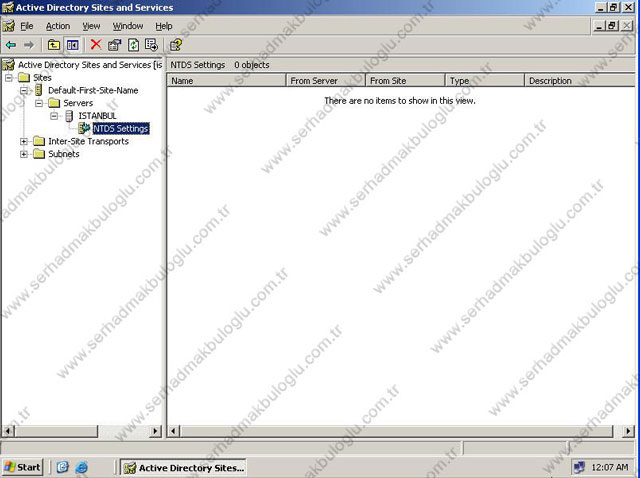The width and height of the screenshot is (640, 478).
Task: Open the View menu
Action: pyautogui.click(x=91, y=26)
